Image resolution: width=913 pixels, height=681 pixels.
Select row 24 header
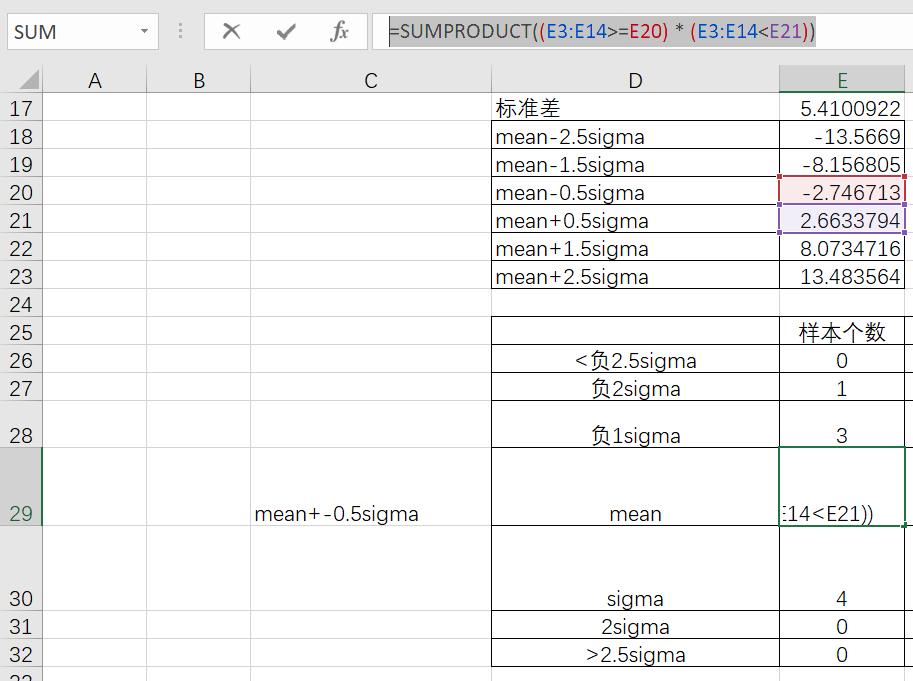[x=21, y=303]
